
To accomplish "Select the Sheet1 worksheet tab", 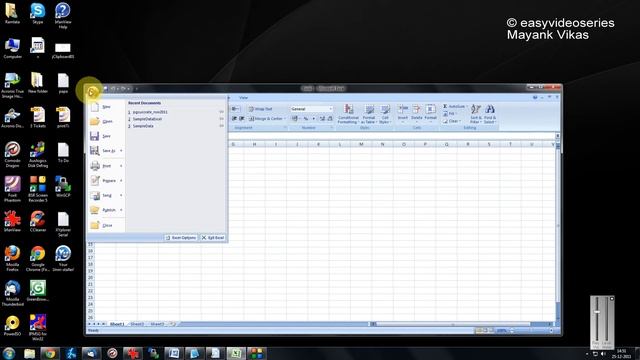I will pyautogui.click(x=117, y=324).
